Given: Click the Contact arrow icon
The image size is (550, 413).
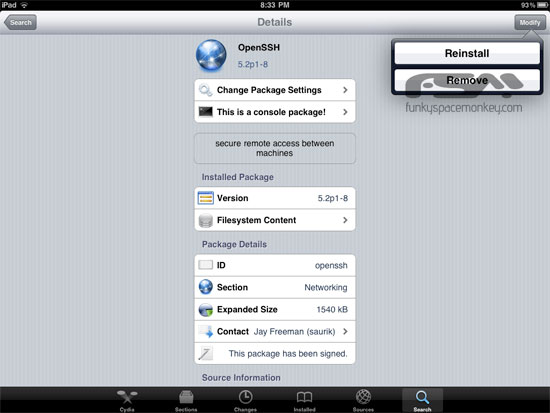Looking at the screenshot, I should click(206, 332).
